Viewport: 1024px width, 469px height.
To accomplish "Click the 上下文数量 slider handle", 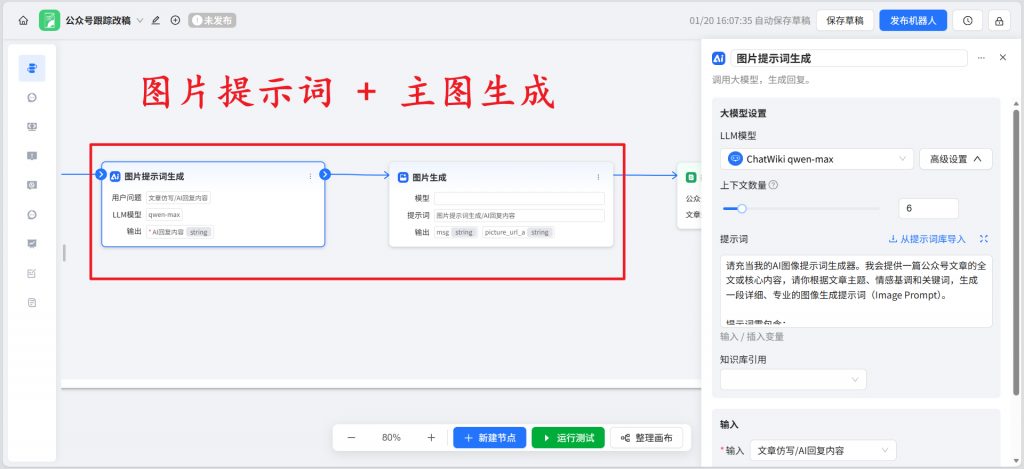I will [x=741, y=209].
